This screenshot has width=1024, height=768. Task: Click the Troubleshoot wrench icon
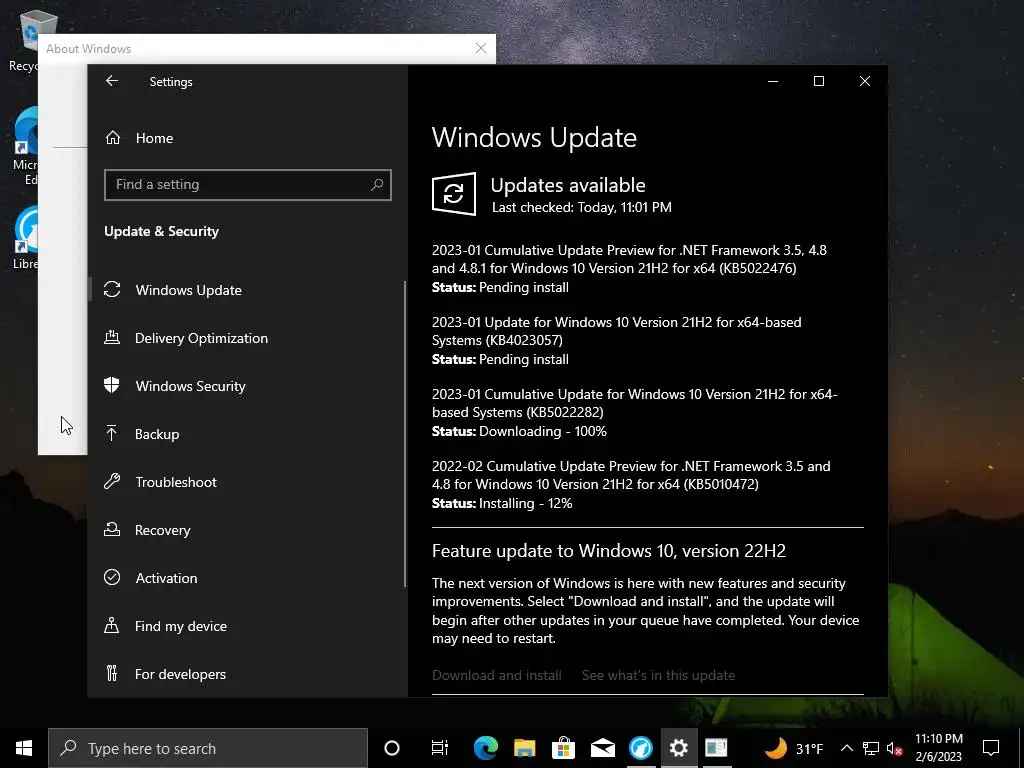[x=112, y=481]
